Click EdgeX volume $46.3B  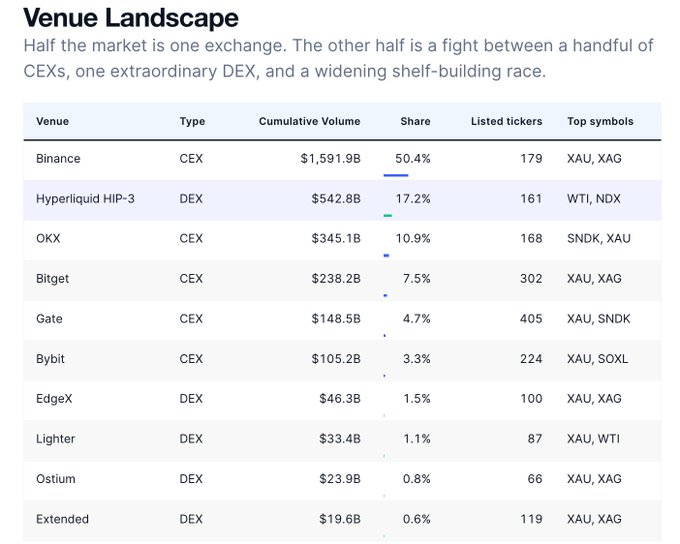point(340,399)
